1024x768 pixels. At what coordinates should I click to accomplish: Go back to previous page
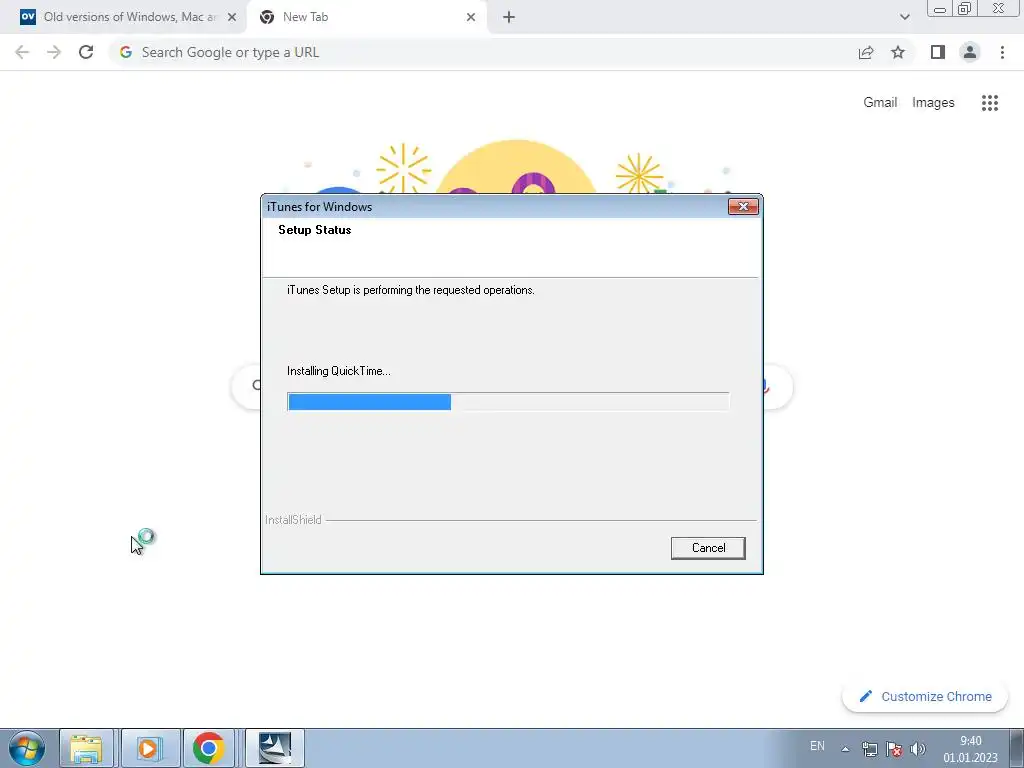pos(22,52)
